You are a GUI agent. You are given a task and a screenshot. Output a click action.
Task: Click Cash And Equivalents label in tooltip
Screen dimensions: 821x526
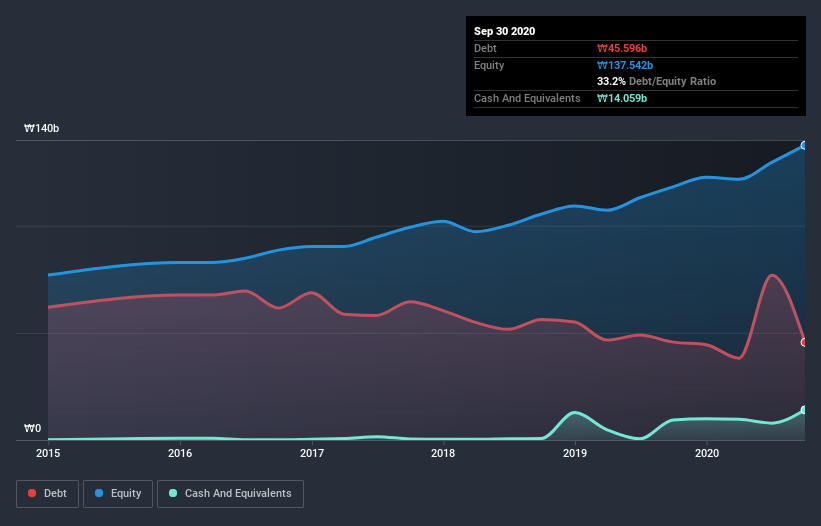click(x=527, y=98)
